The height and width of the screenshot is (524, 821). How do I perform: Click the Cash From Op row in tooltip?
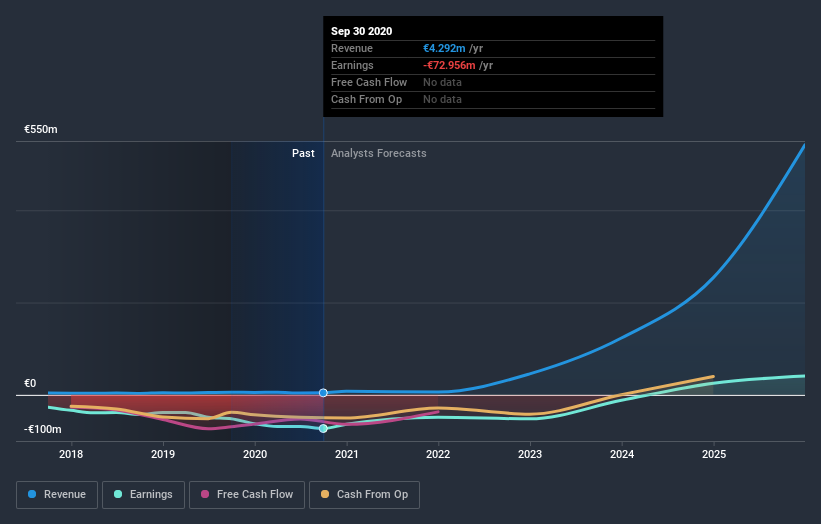[493, 99]
